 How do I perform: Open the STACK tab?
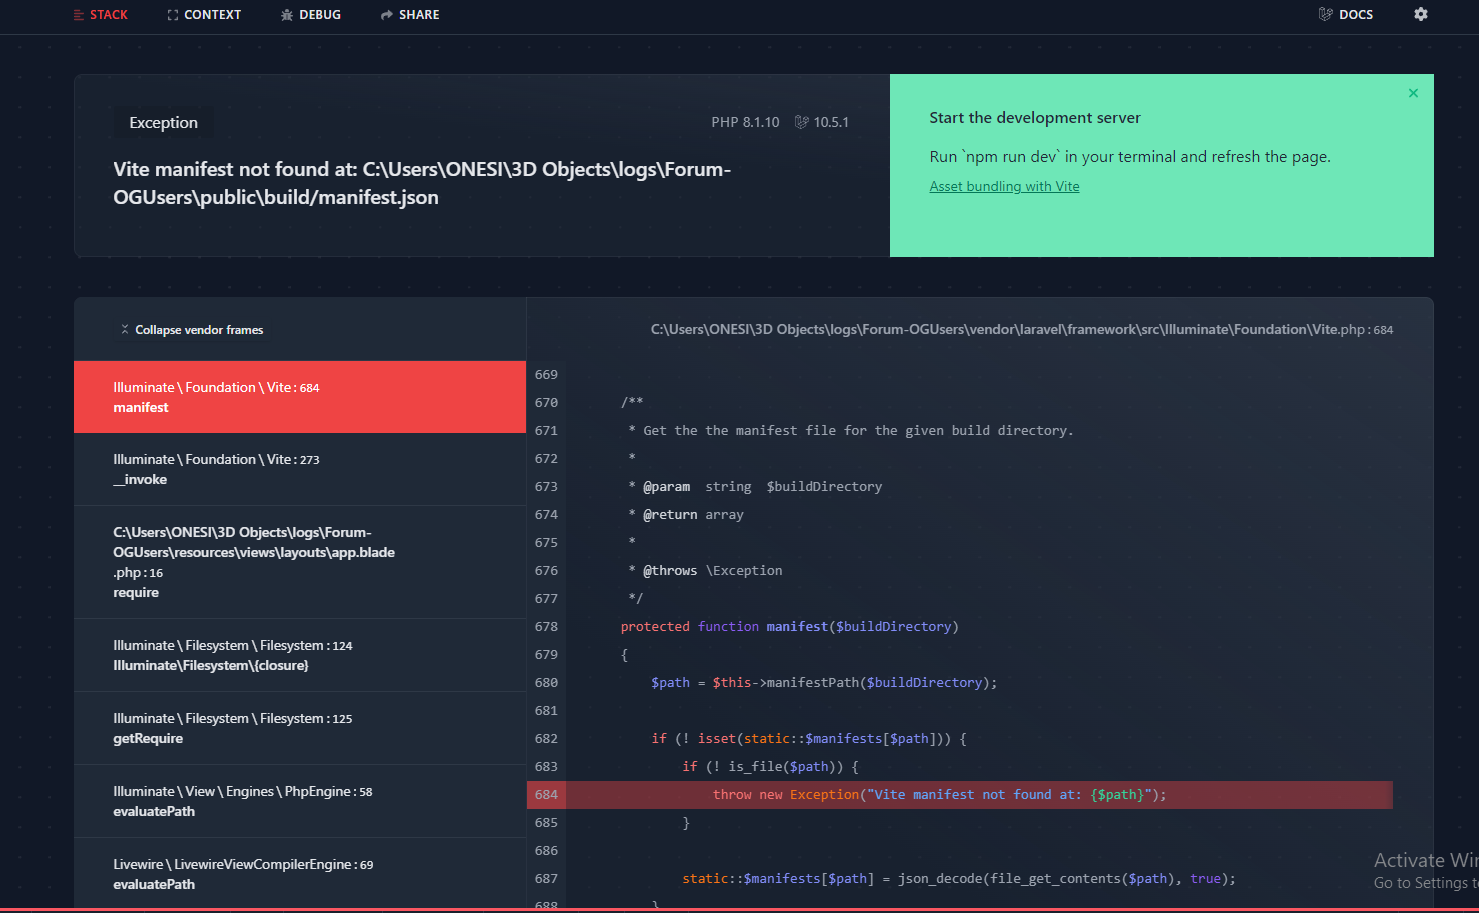101,15
